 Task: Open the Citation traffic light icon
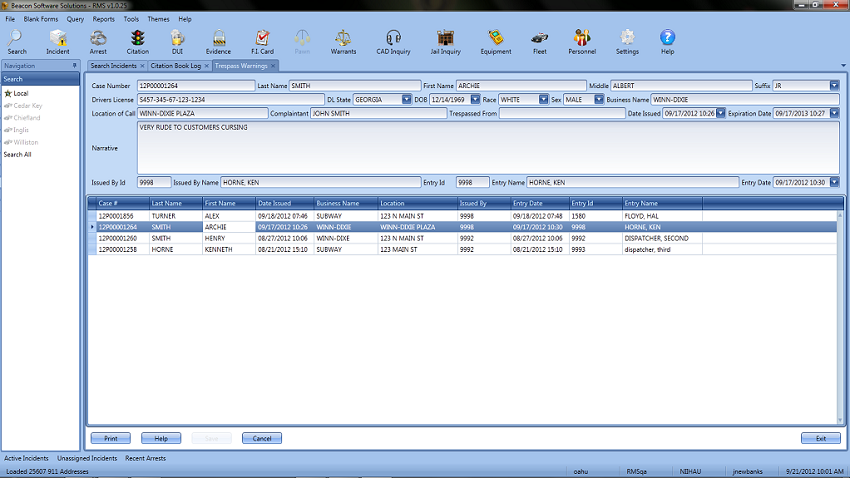click(138, 39)
